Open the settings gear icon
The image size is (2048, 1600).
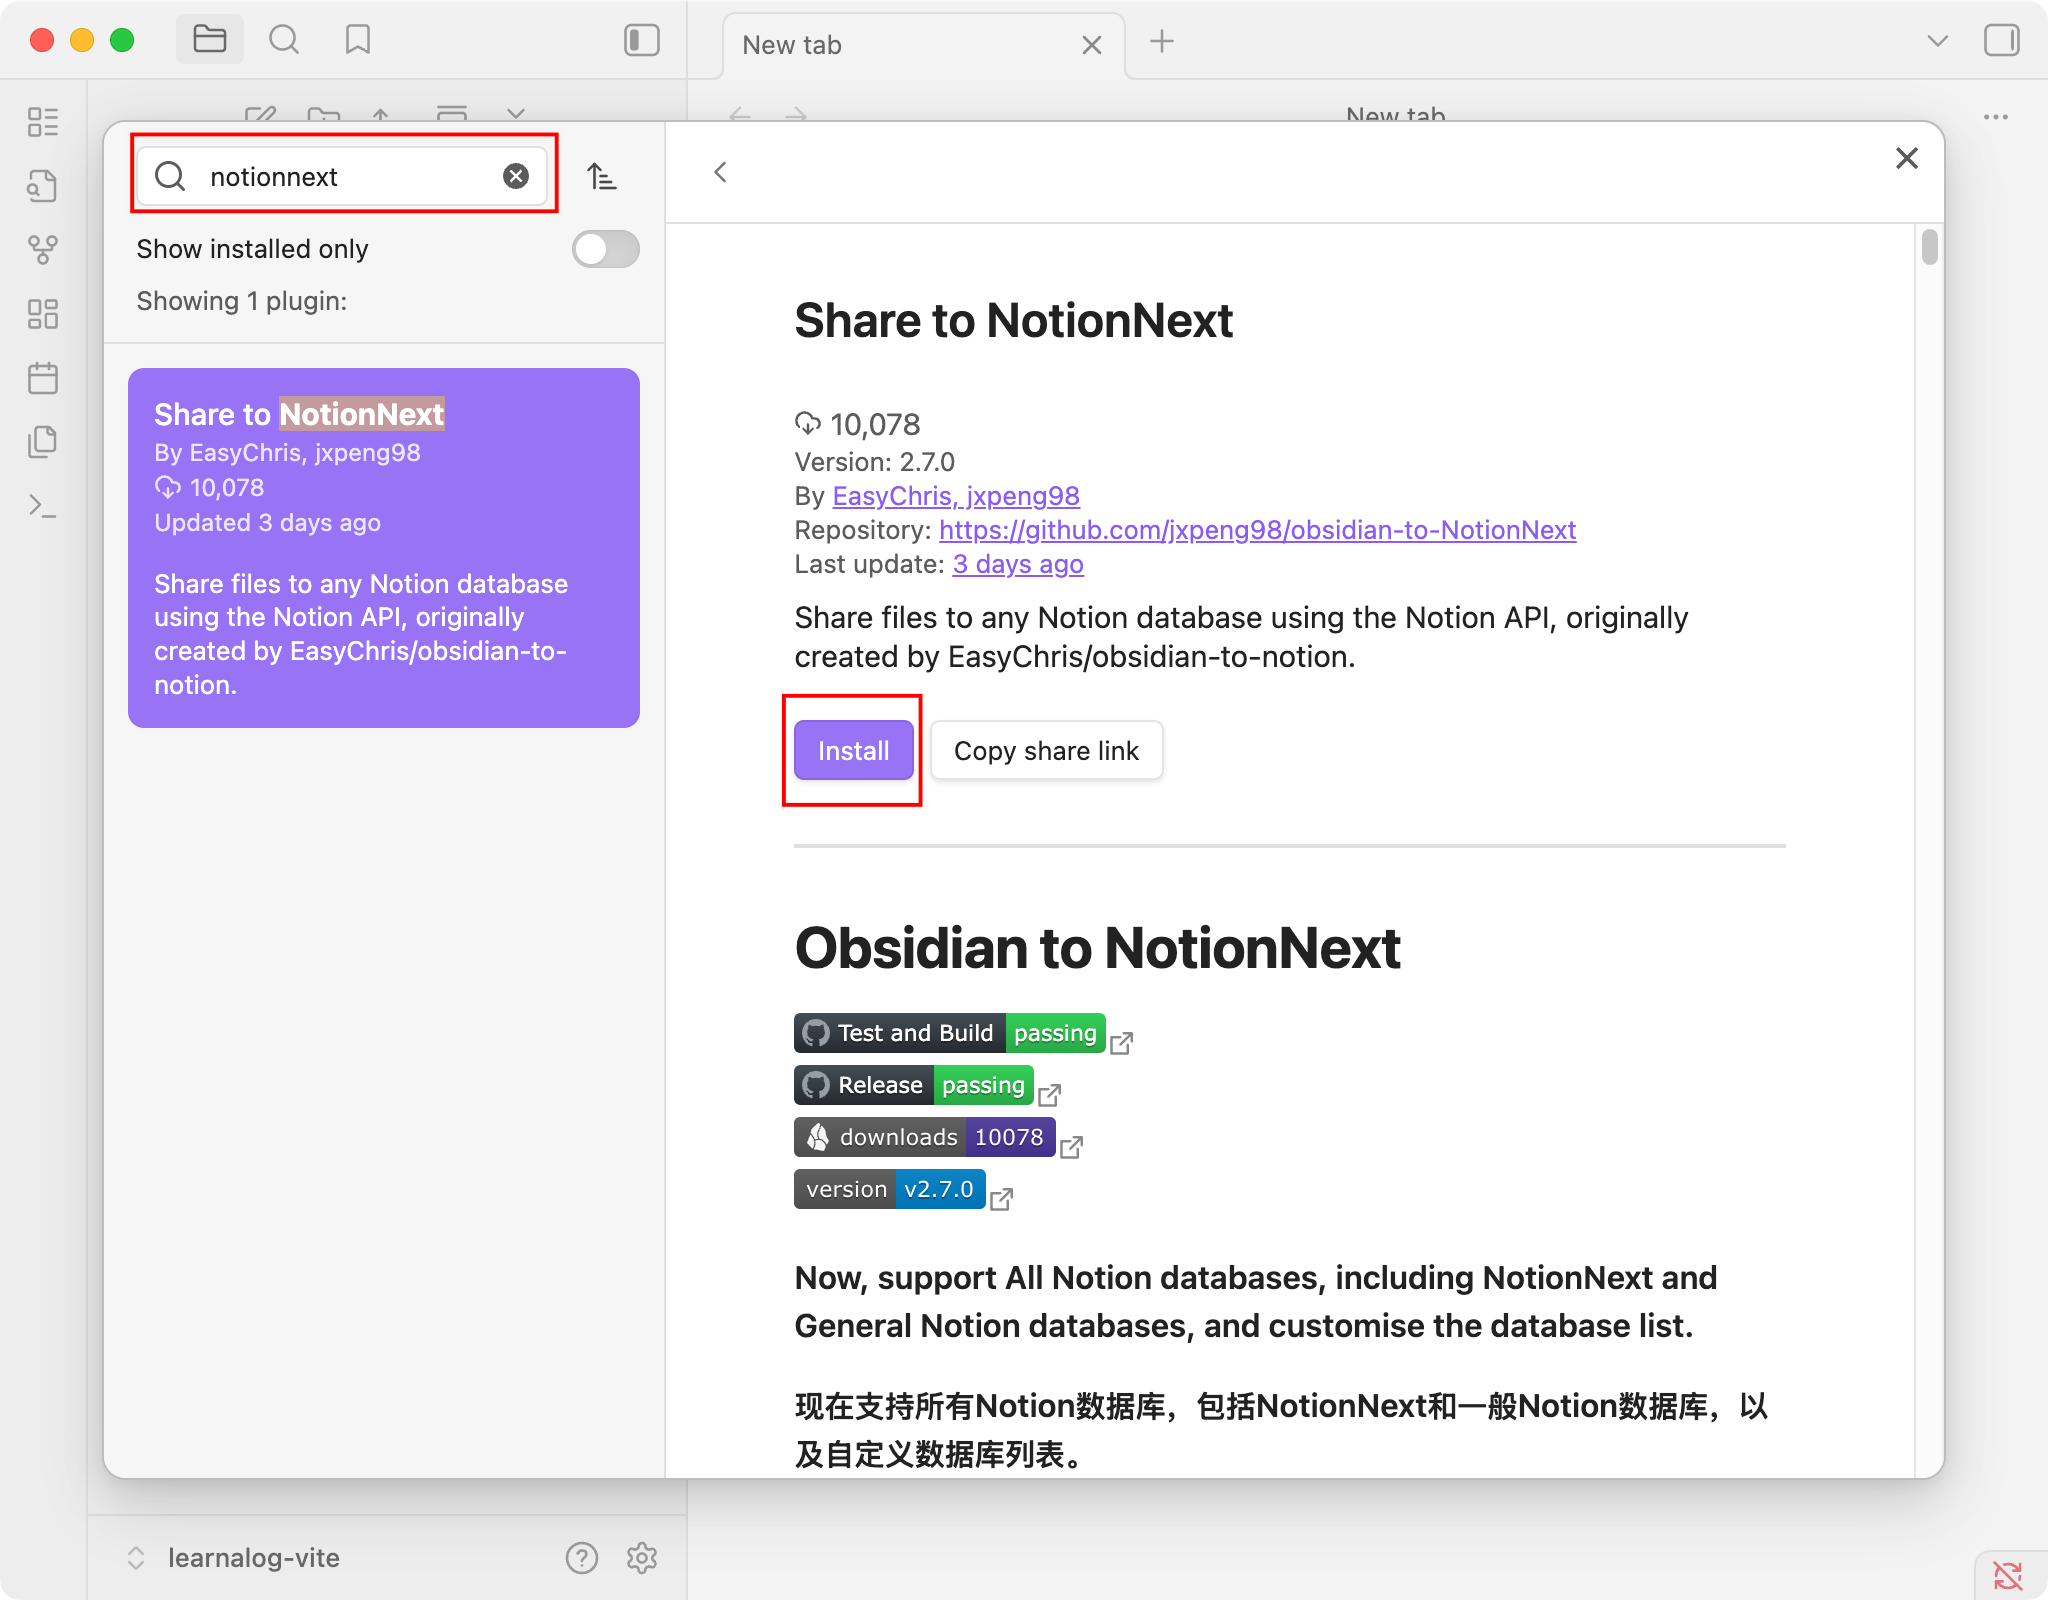[x=641, y=1557]
